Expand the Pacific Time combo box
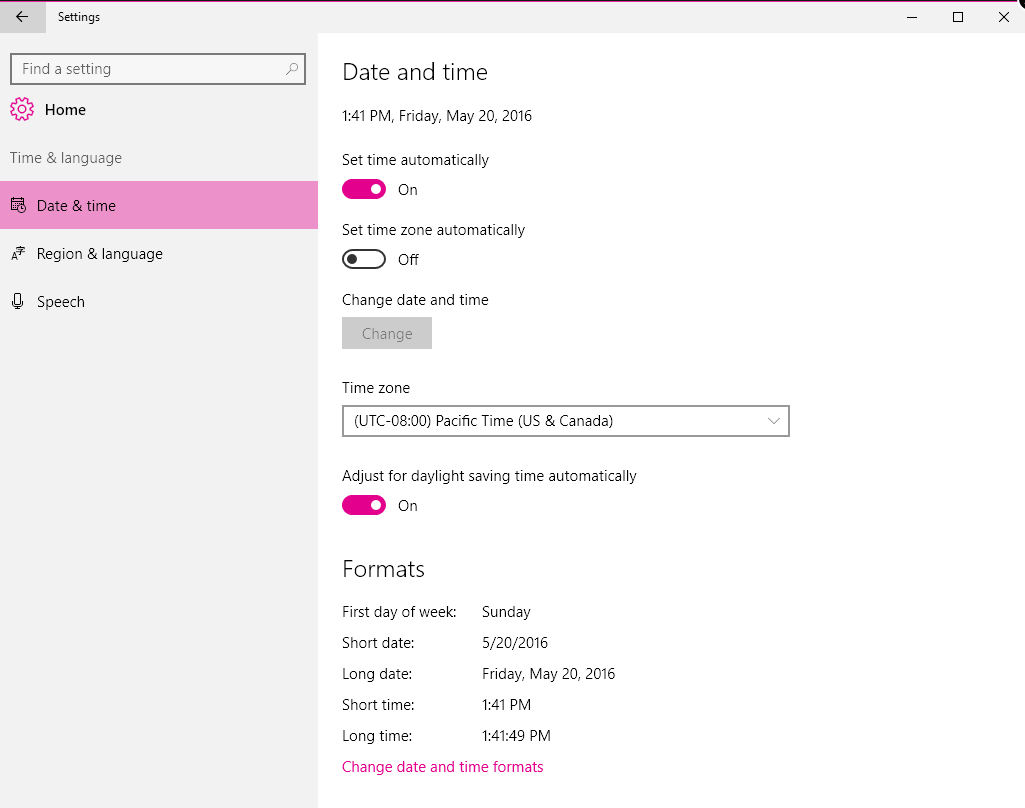The width and height of the screenshot is (1025, 808). pos(566,421)
